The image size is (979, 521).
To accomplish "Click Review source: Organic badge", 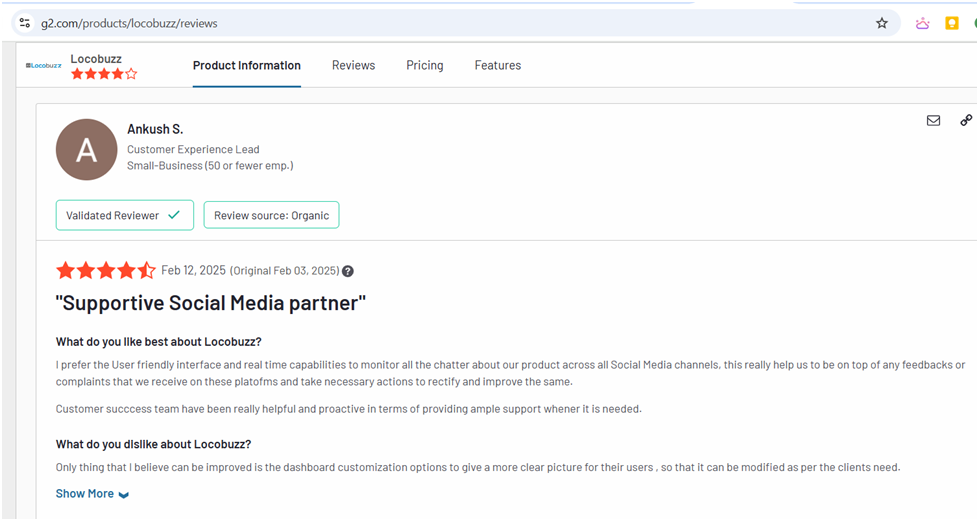I will (272, 215).
